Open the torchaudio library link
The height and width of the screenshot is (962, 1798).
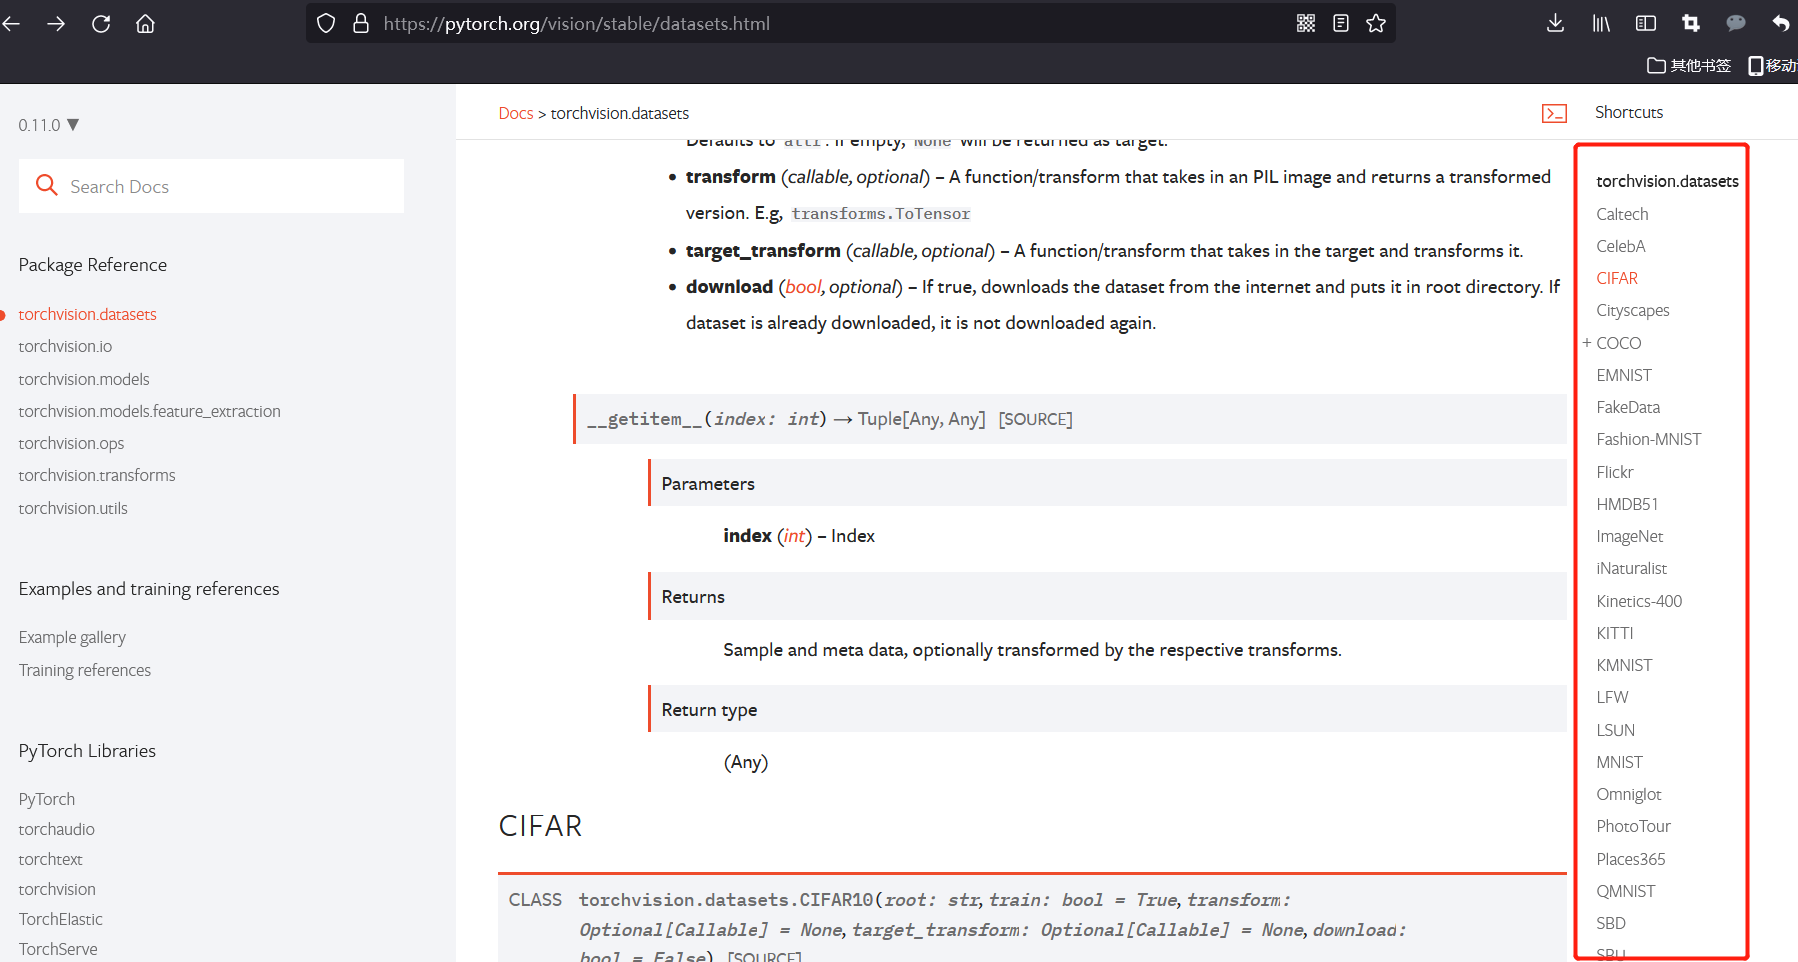pyautogui.click(x=57, y=829)
